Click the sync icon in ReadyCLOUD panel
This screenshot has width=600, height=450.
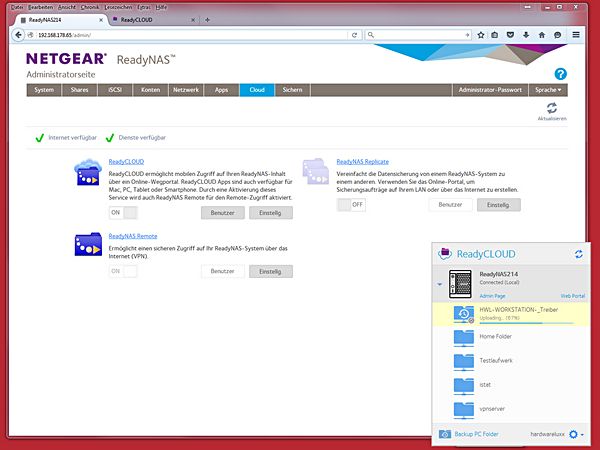(579, 254)
